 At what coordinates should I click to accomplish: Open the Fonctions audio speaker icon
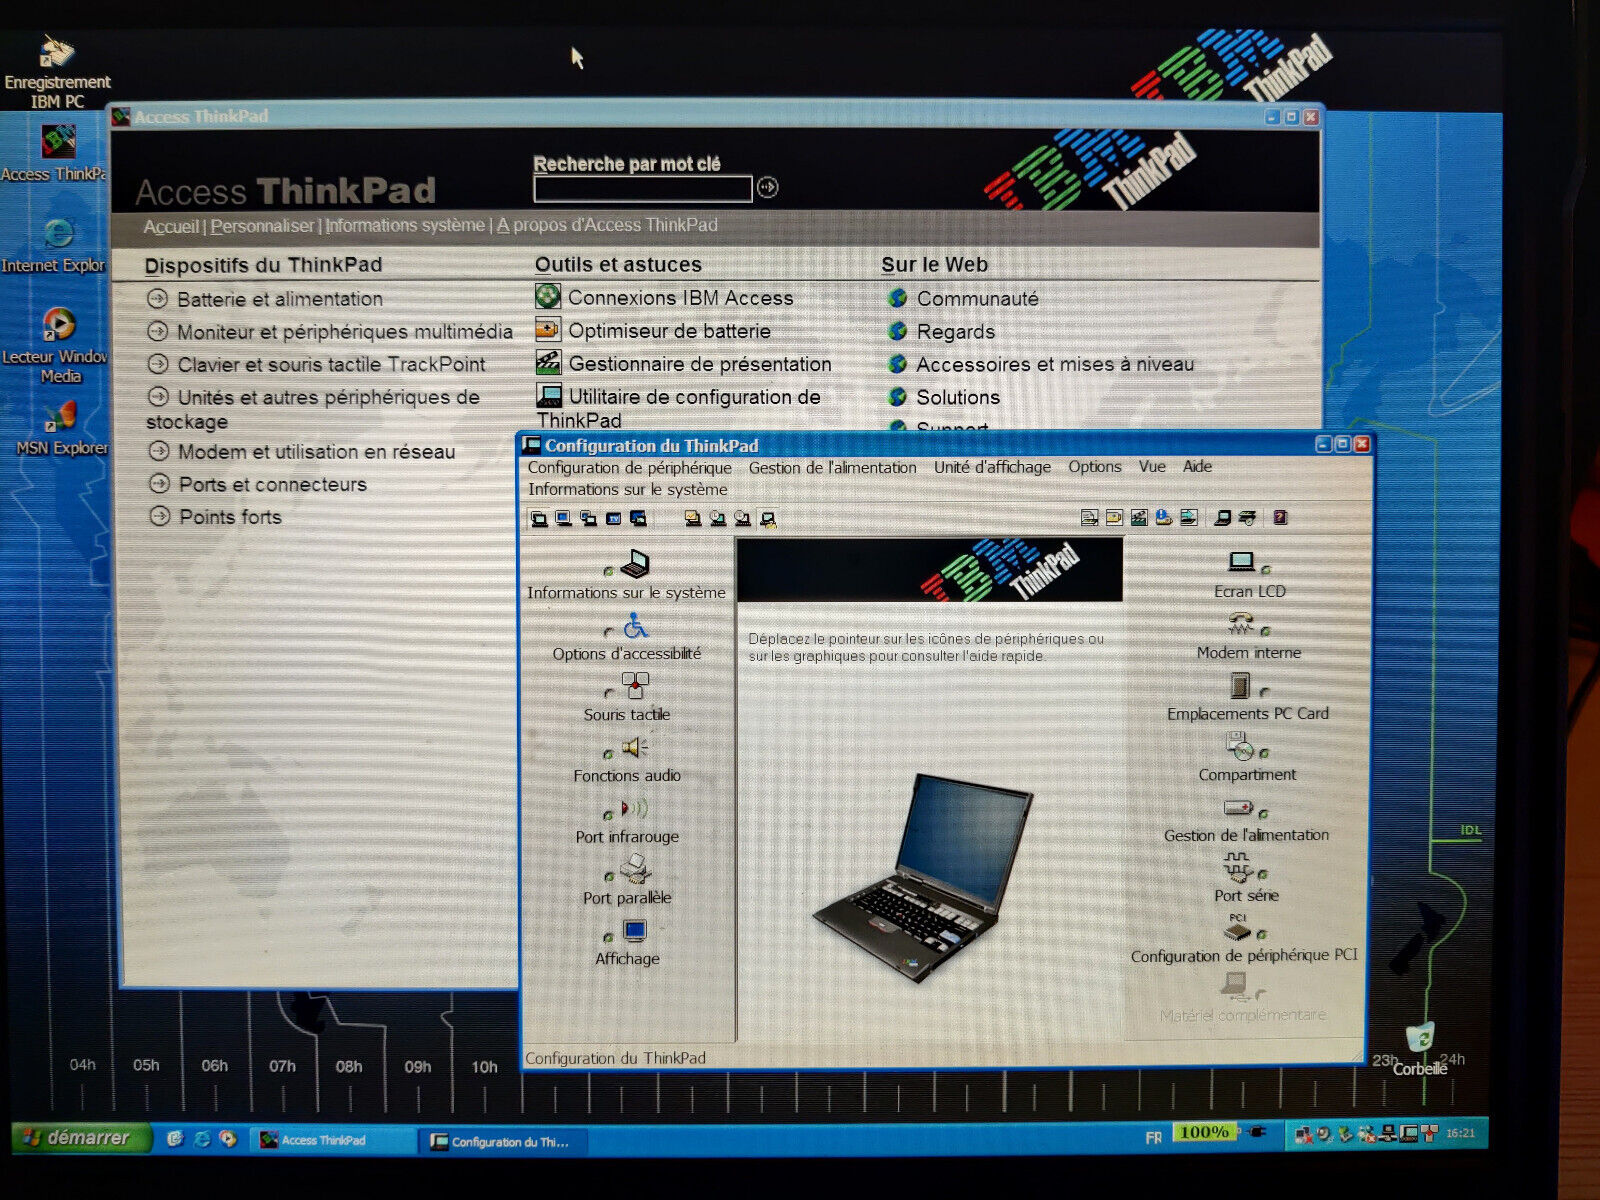634,748
